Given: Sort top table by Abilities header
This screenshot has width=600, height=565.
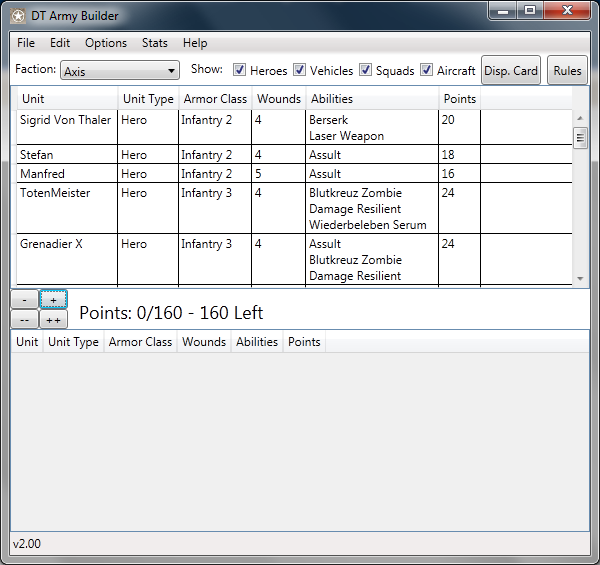Looking at the screenshot, I should click(372, 99).
